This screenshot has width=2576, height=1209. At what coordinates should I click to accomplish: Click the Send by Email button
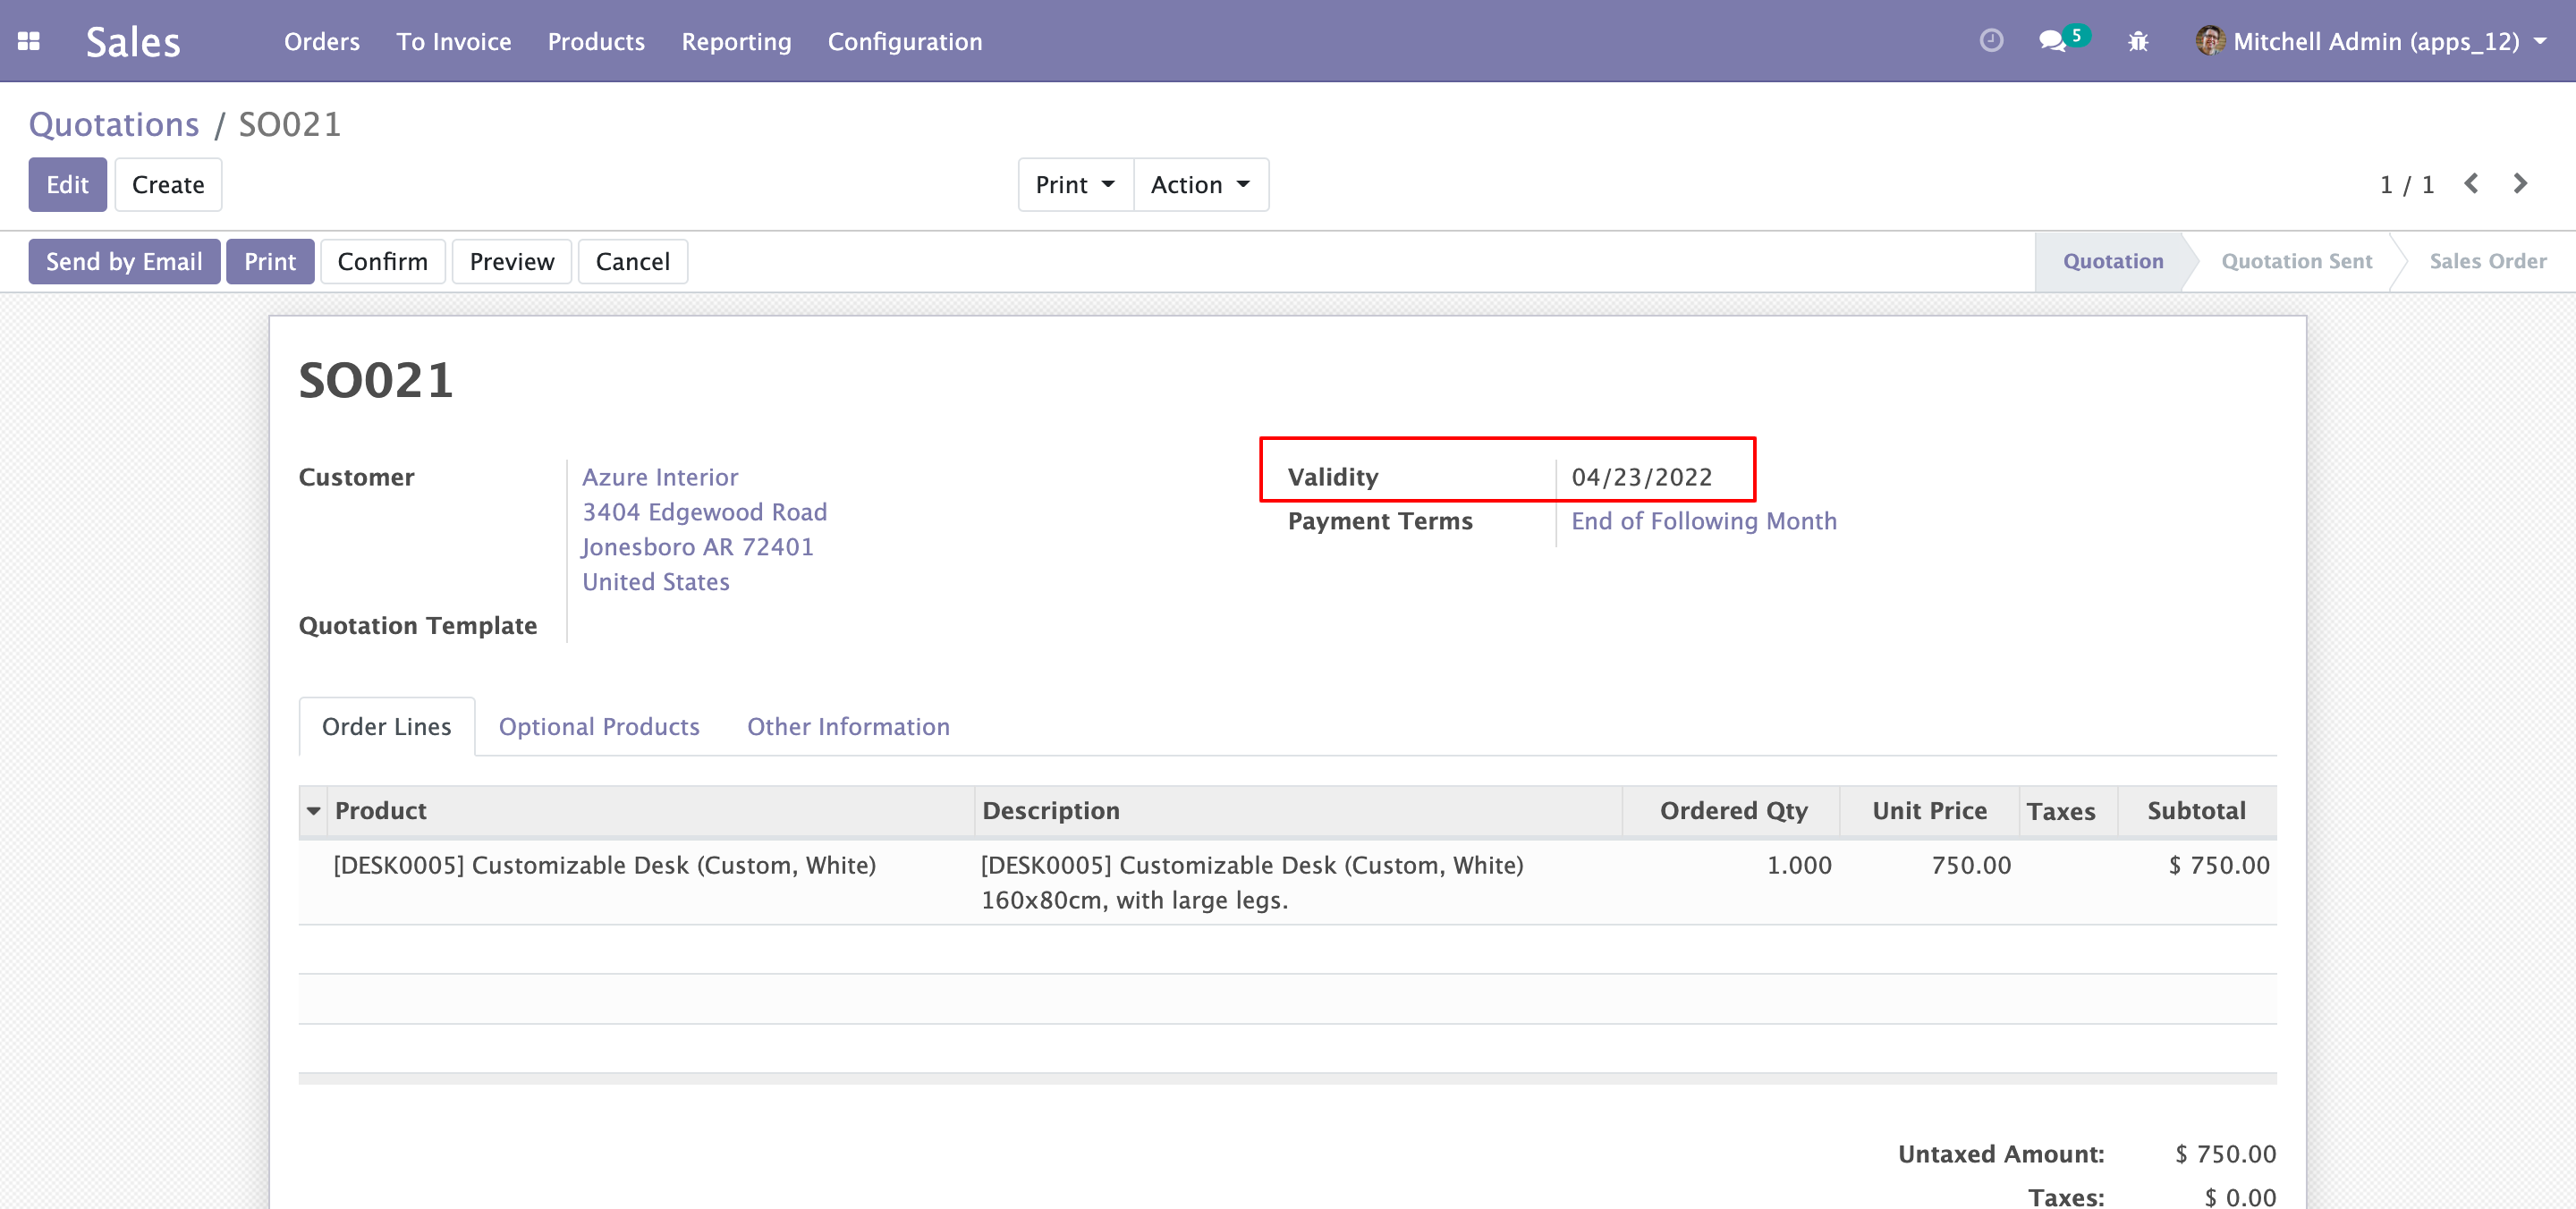point(124,262)
